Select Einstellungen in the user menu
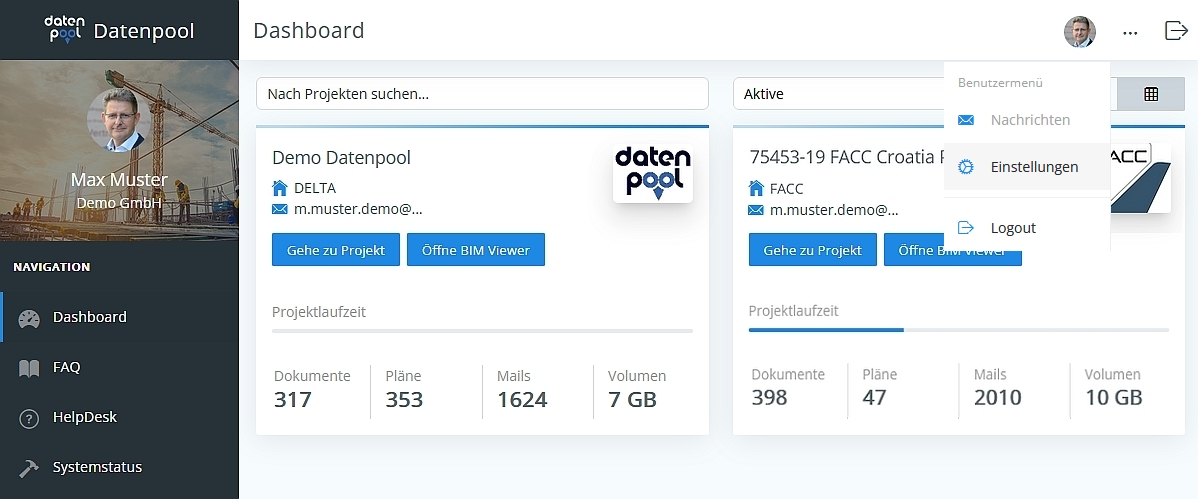 coord(1034,167)
